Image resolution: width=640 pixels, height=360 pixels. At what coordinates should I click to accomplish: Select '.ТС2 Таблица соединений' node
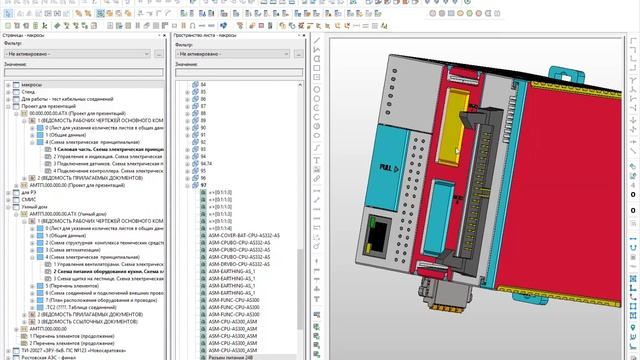pyautogui.click(x=81, y=307)
